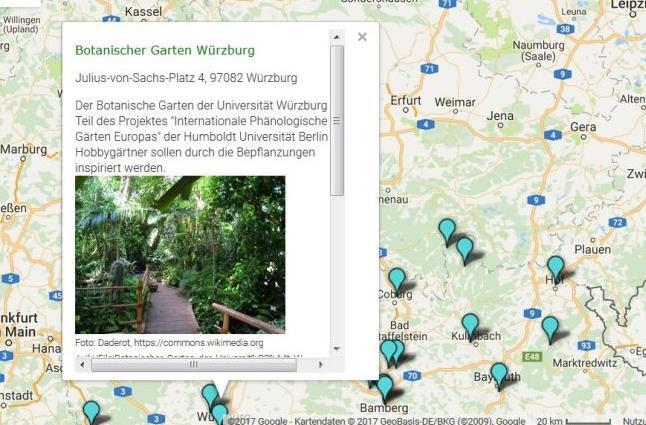Click the highway 93 shield near Marktredwitz
Viewport: 646px width, 425px height.
586,345
